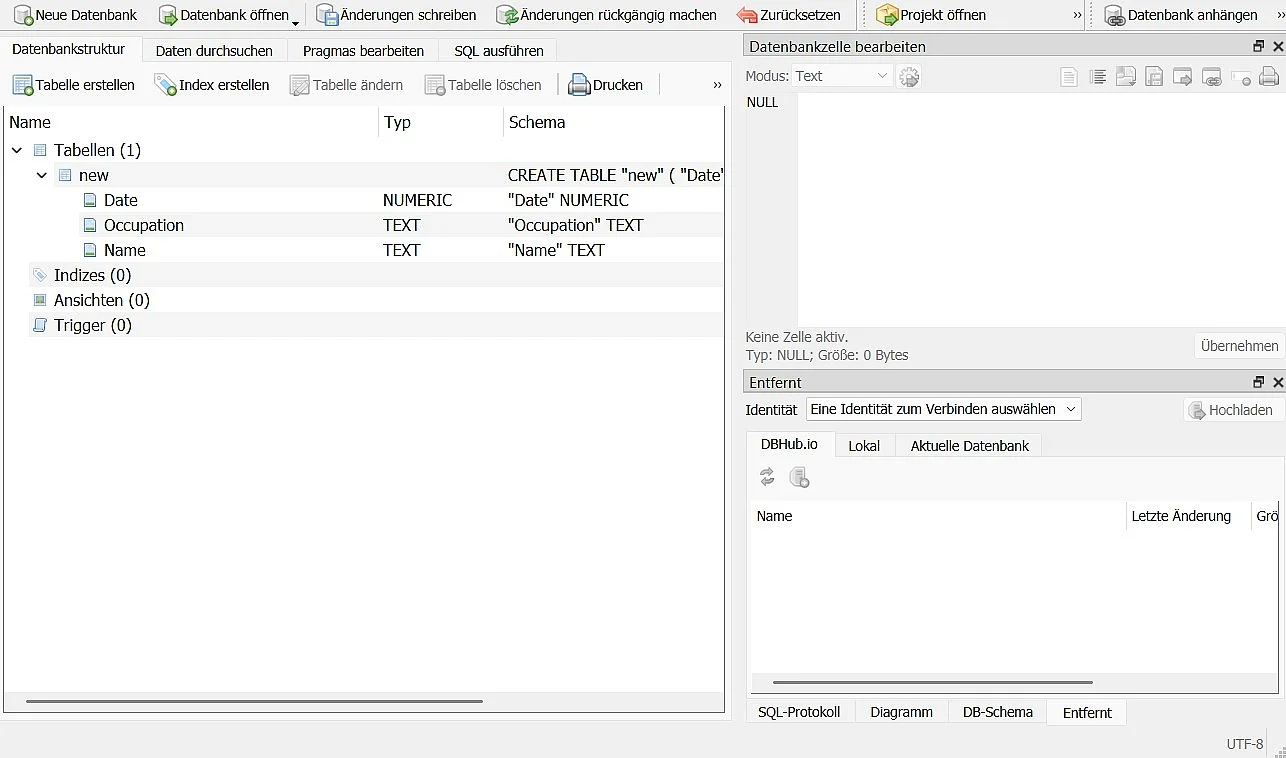
Task: Open the Modus dropdown set to Text
Action: (842, 76)
